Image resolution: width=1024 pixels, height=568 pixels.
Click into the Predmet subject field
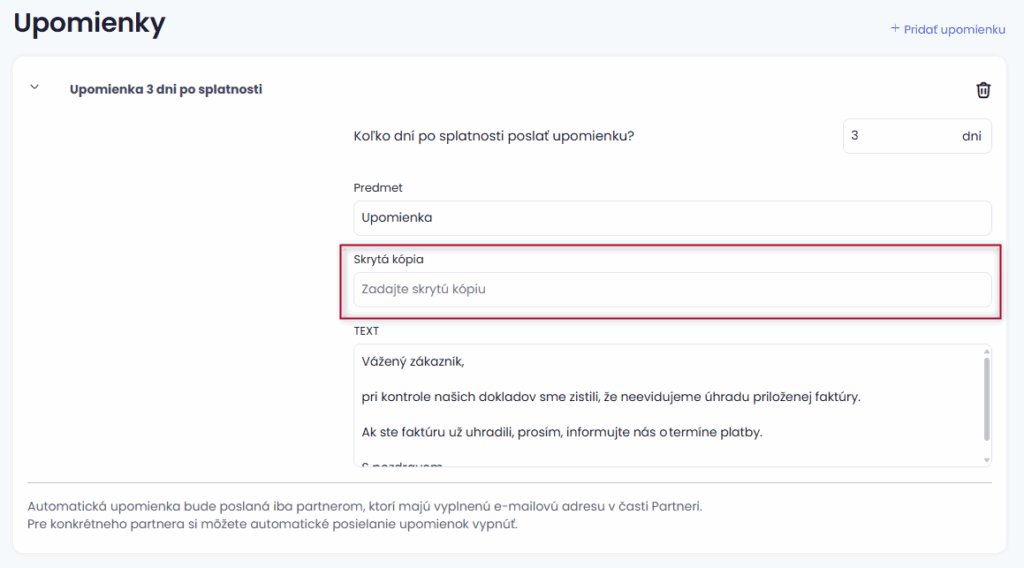(x=672, y=217)
